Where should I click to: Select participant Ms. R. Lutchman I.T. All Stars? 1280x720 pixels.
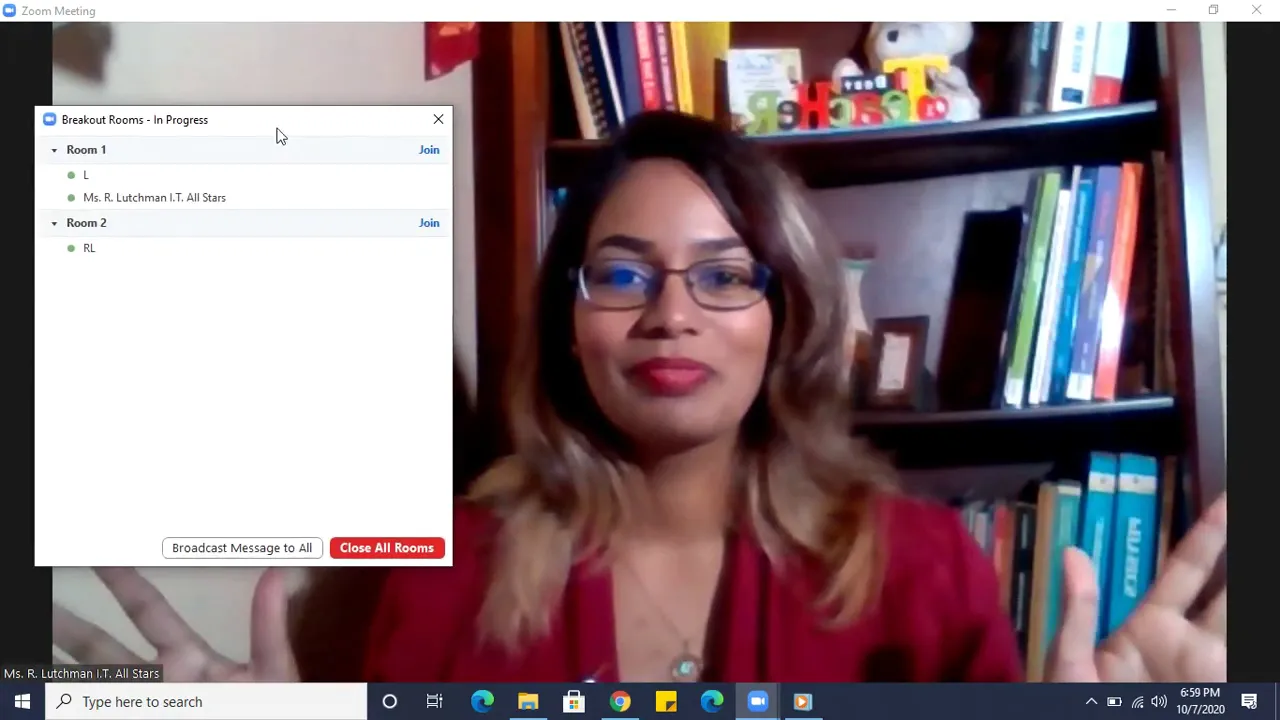tap(154, 198)
